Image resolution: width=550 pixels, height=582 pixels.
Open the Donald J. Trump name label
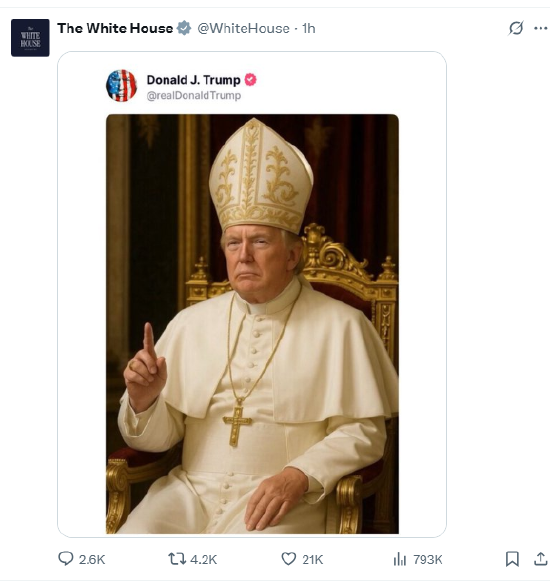(193, 80)
